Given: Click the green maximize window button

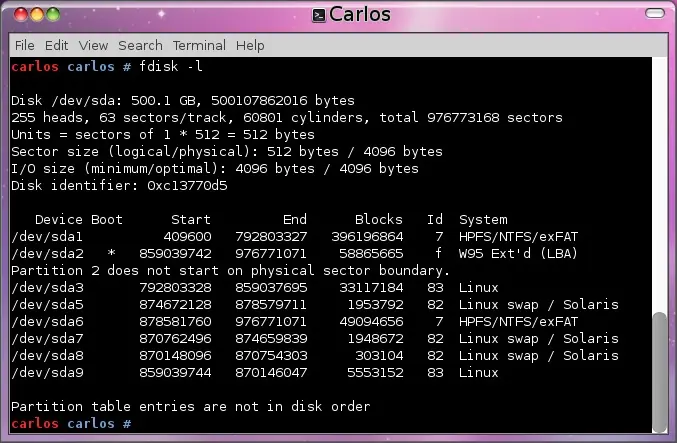Looking at the screenshot, I should coord(53,14).
